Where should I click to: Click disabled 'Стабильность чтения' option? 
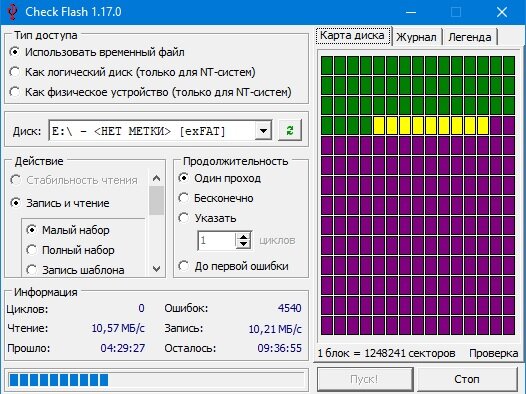coord(74,180)
